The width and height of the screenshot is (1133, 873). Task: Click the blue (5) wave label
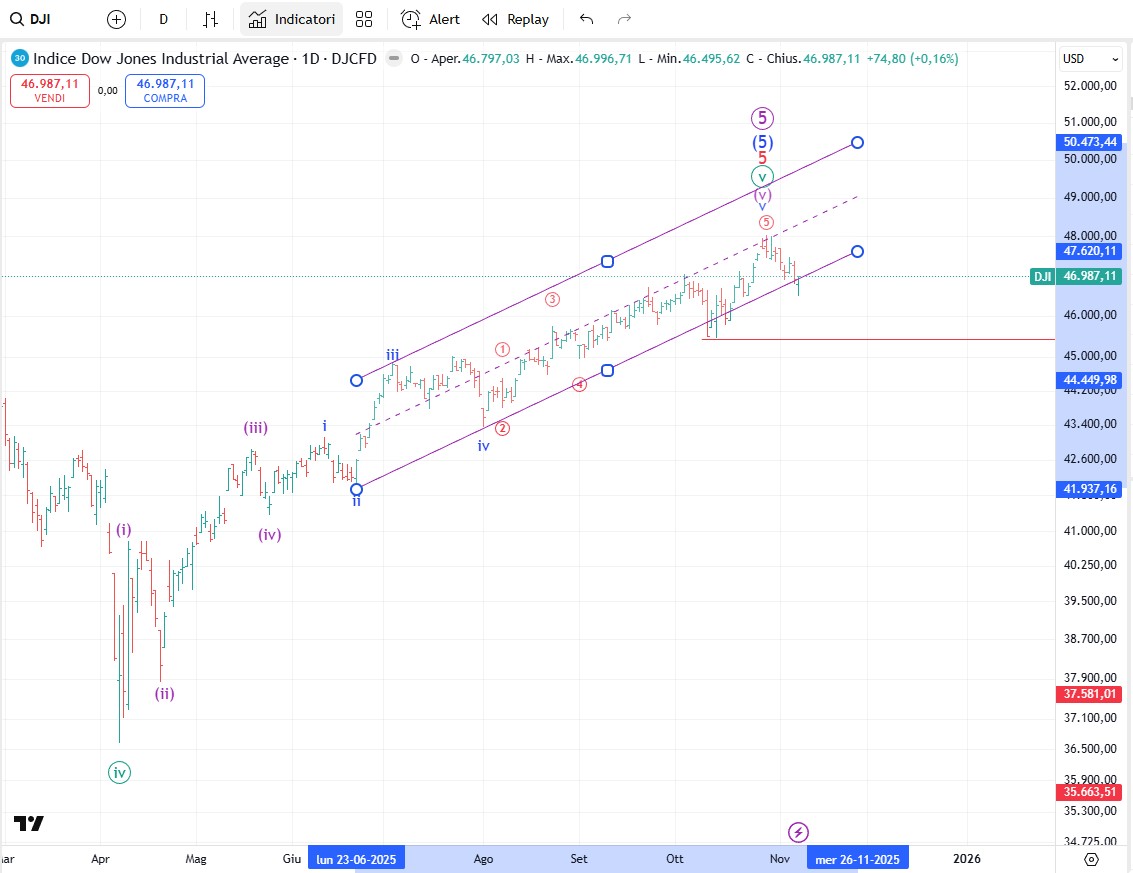762,142
